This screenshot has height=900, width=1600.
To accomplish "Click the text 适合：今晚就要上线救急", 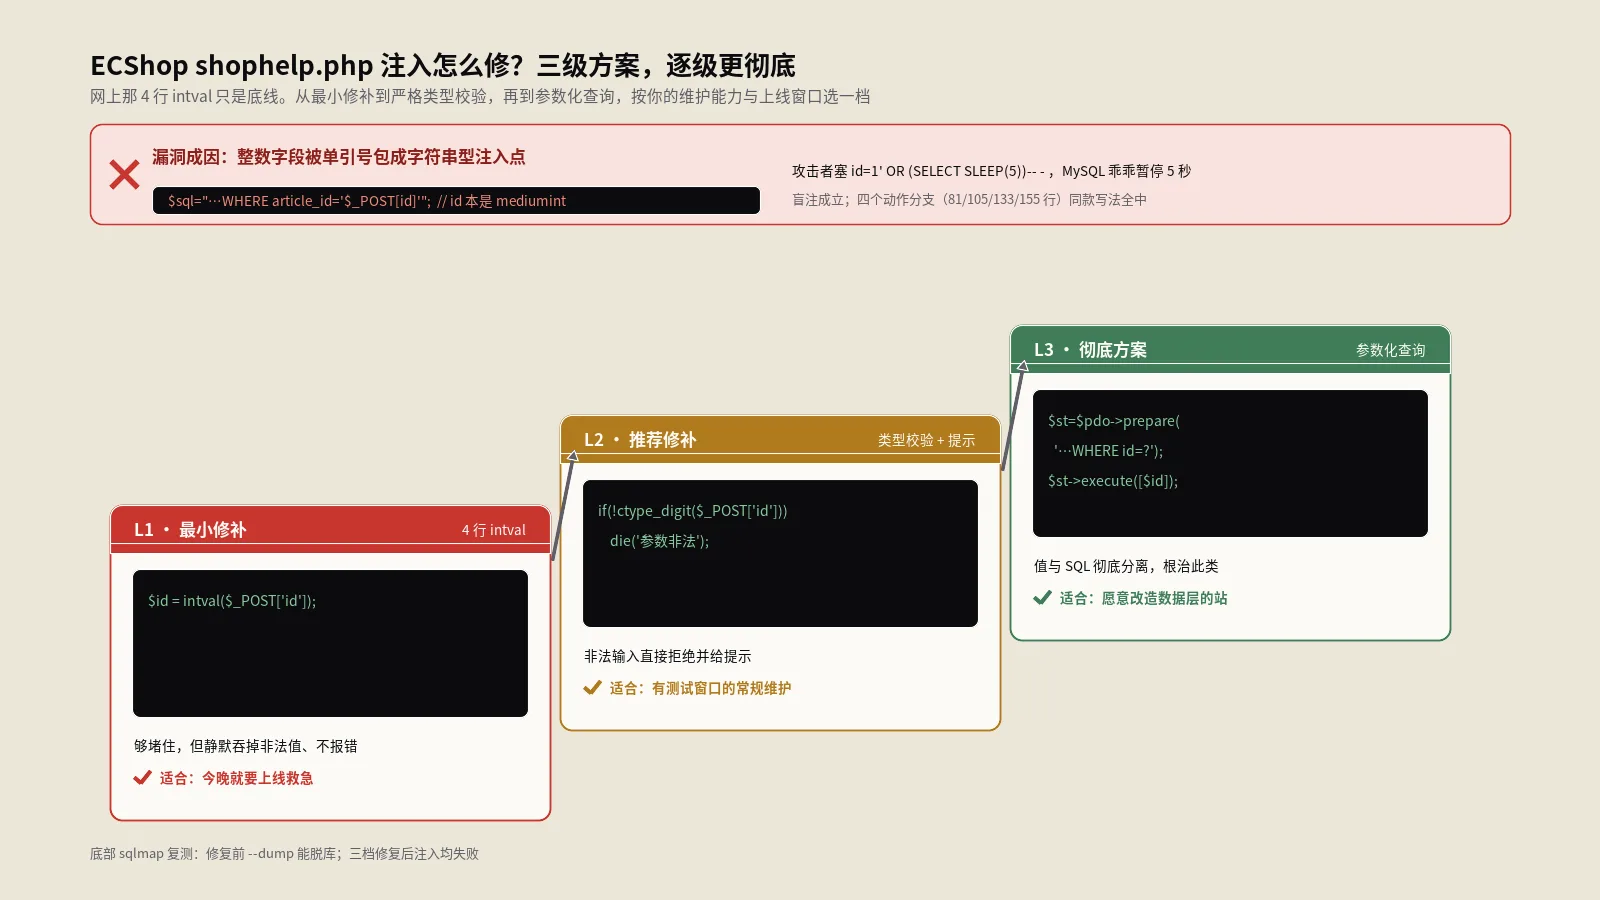I will (x=236, y=777).
